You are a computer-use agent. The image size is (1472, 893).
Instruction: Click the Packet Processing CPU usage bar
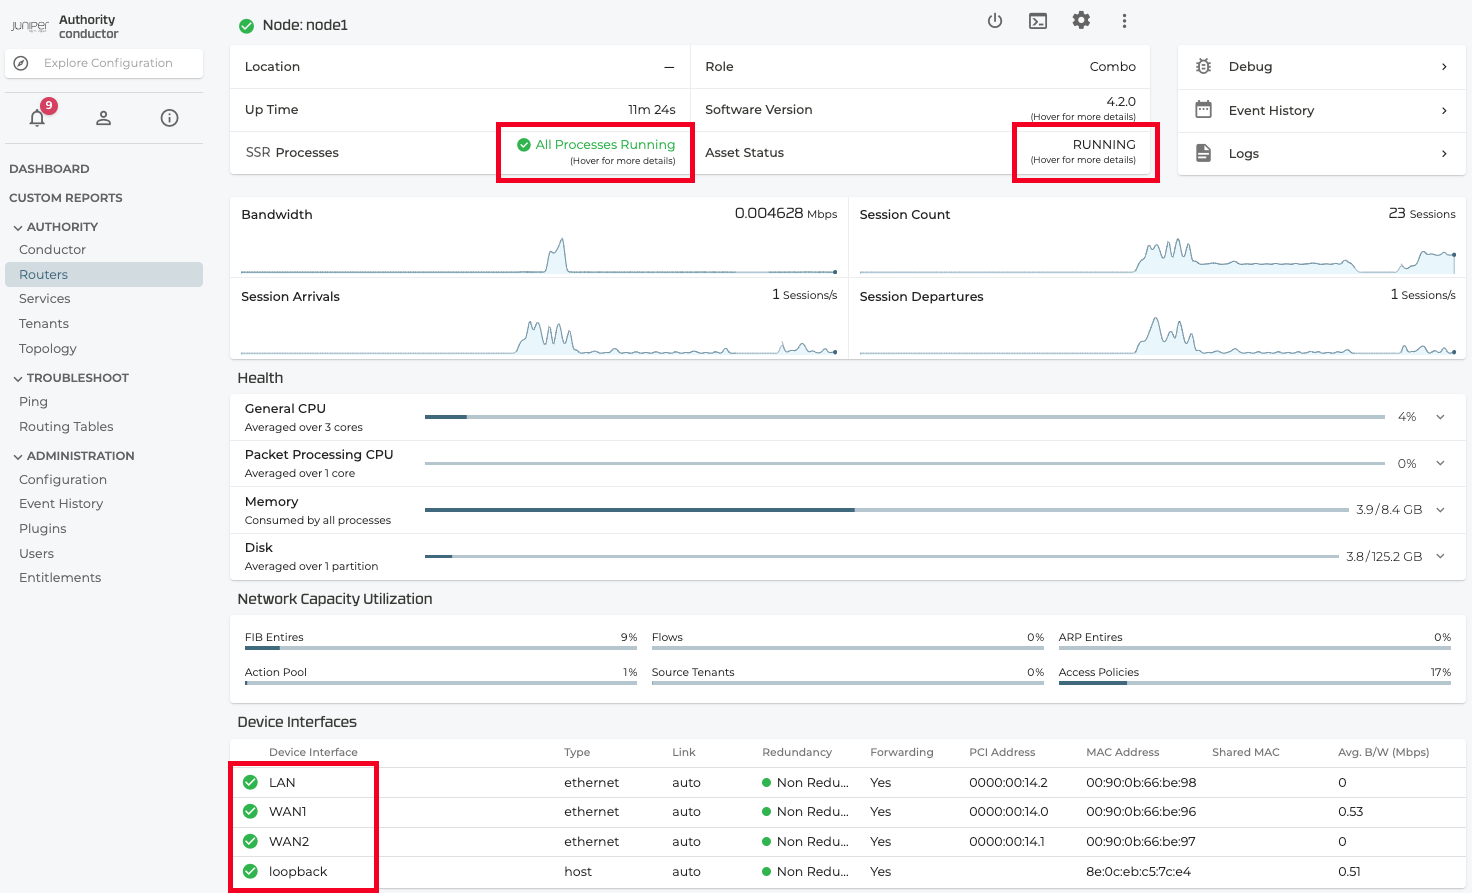click(904, 464)
